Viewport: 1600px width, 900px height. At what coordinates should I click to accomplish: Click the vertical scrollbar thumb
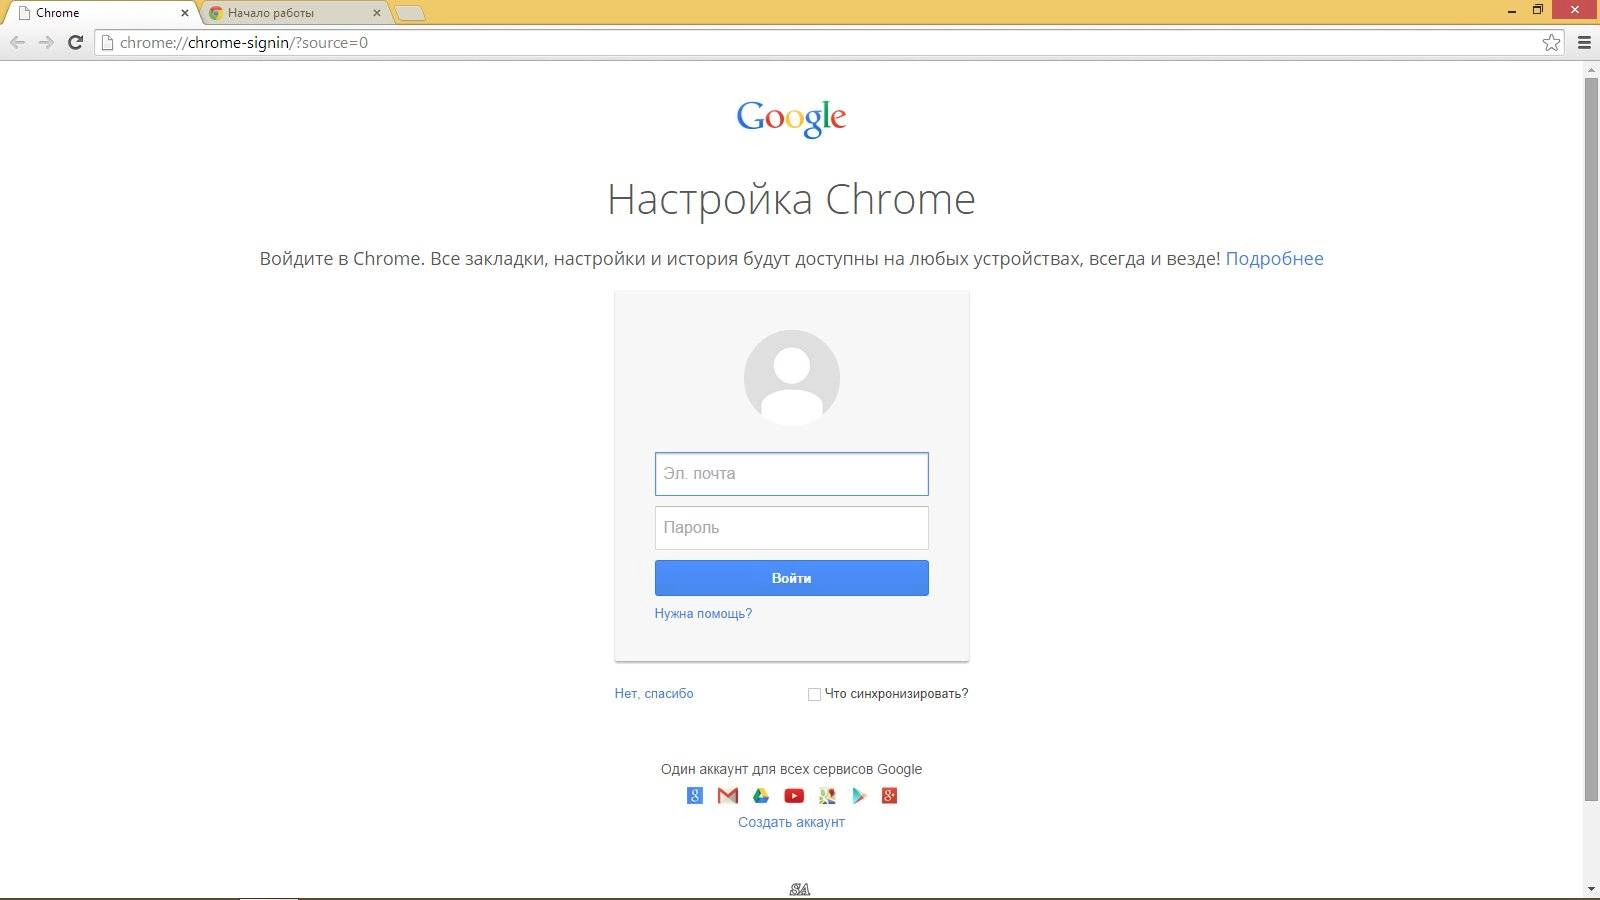coord(1591,438)
